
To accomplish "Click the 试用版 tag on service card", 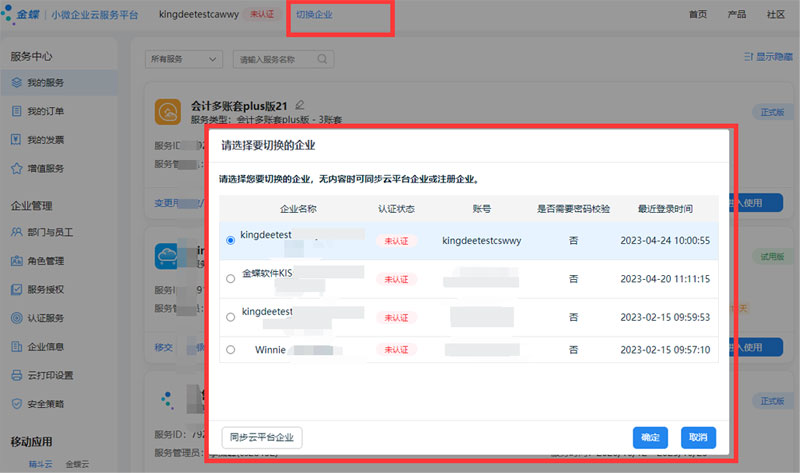I will click(x=772, y=256).
